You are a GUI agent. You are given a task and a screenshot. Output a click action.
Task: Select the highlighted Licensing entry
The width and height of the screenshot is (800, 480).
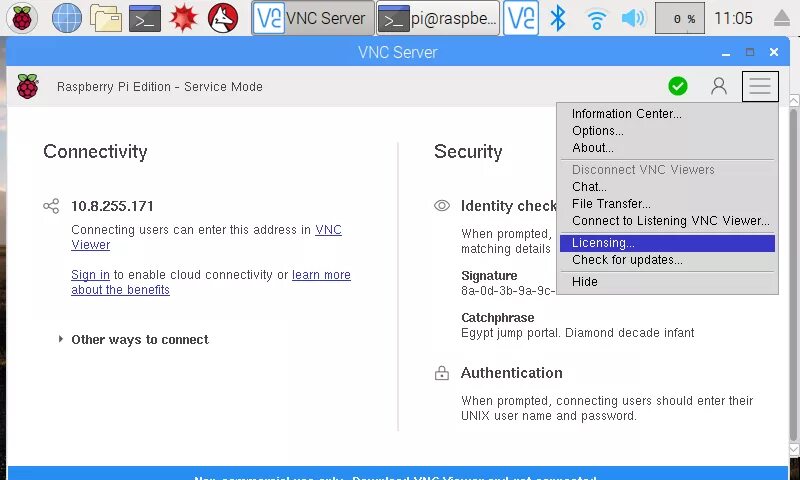pos(667,243)
